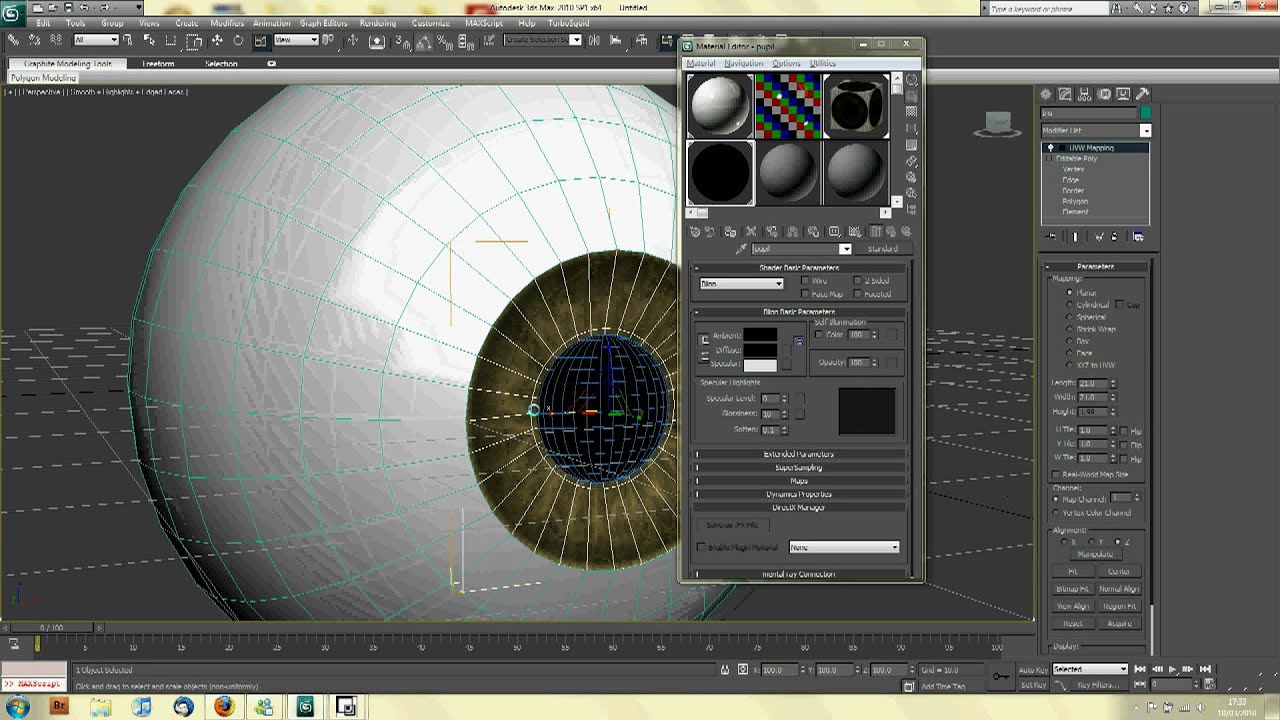Toggle 3D Snaps icon

click(401, 41)
